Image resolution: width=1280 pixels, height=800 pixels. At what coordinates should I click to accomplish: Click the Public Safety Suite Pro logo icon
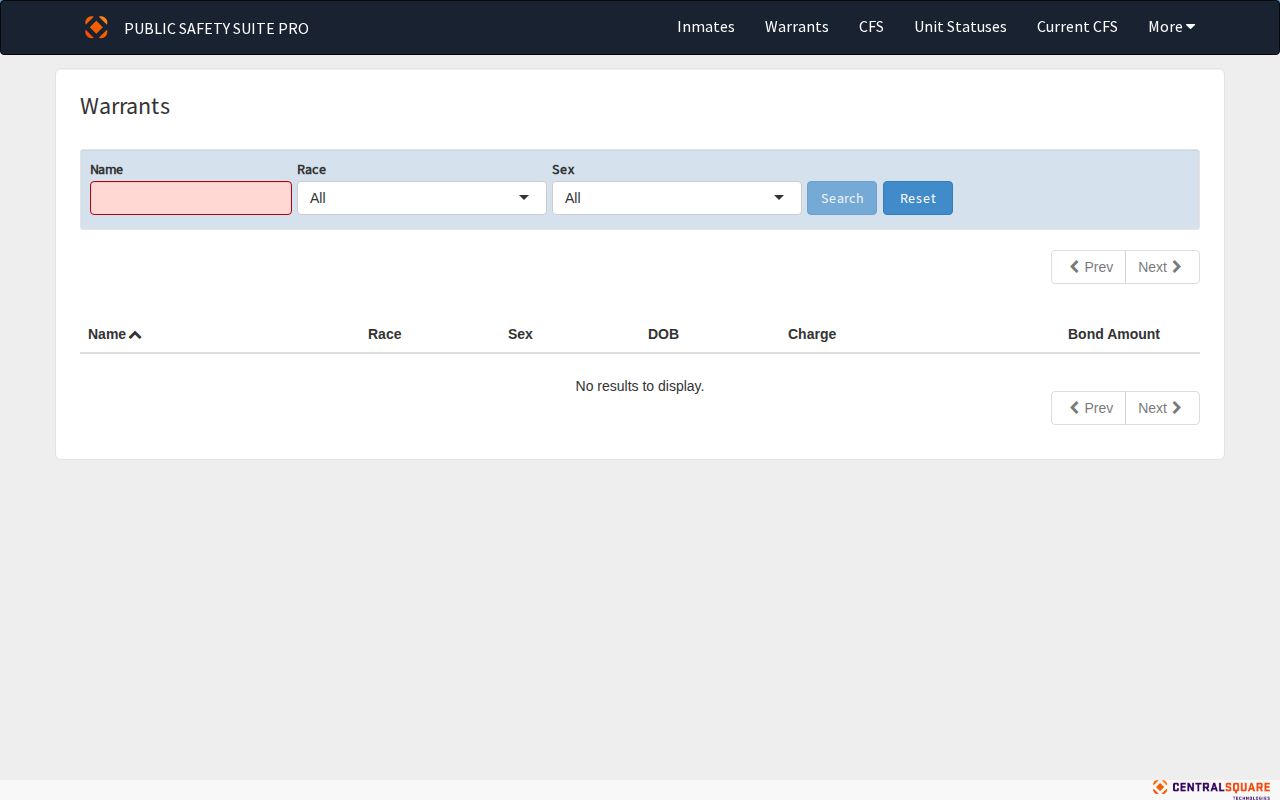coord(96,27)
